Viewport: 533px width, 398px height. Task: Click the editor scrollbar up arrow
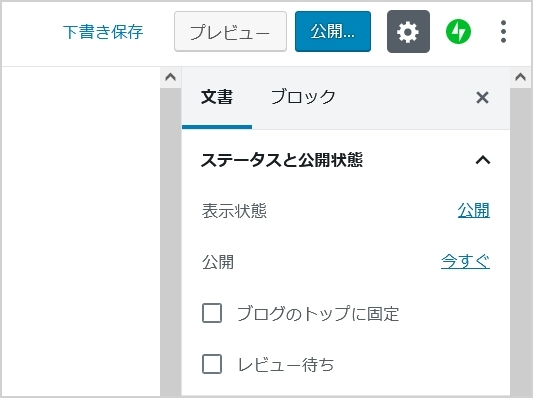click(x=170, y=77)
